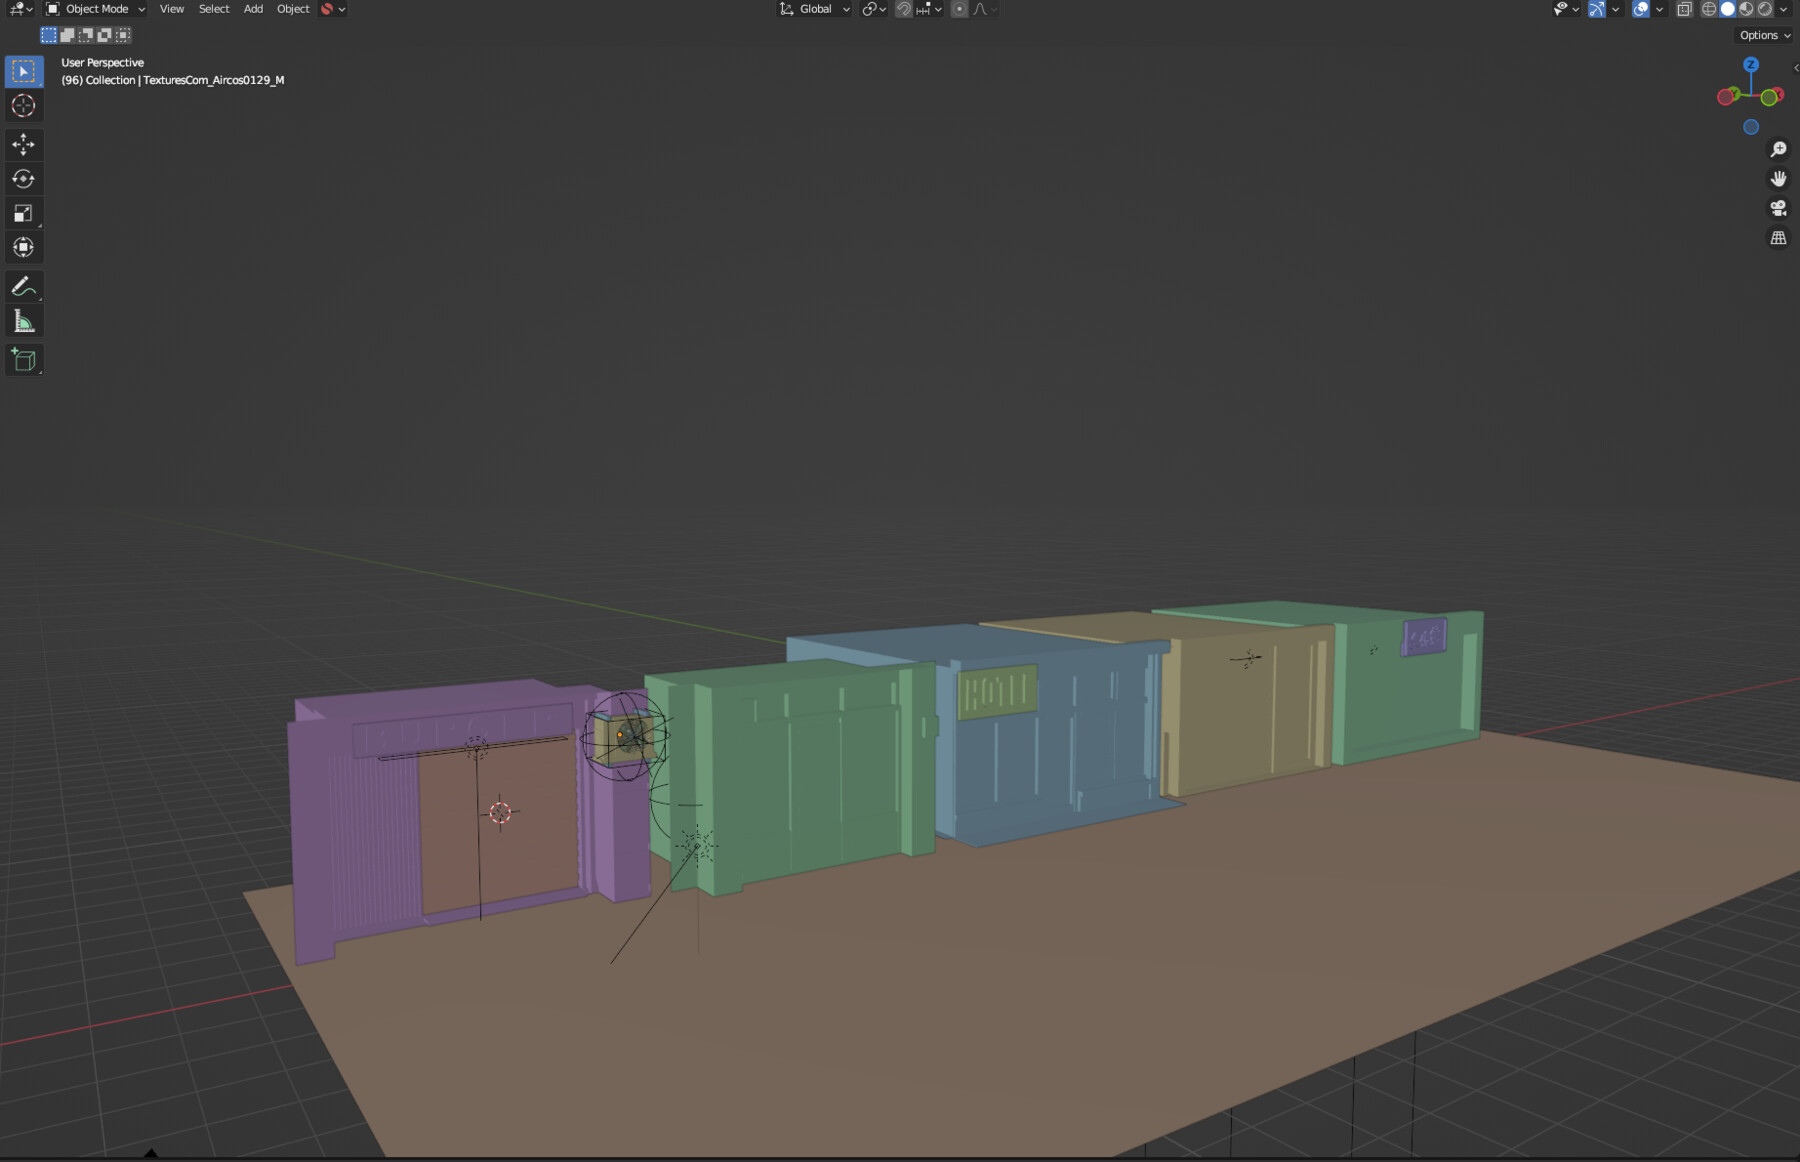
Task: Activate Zoom in the viewport sidebar
Action: click(x=1779, y=148)
